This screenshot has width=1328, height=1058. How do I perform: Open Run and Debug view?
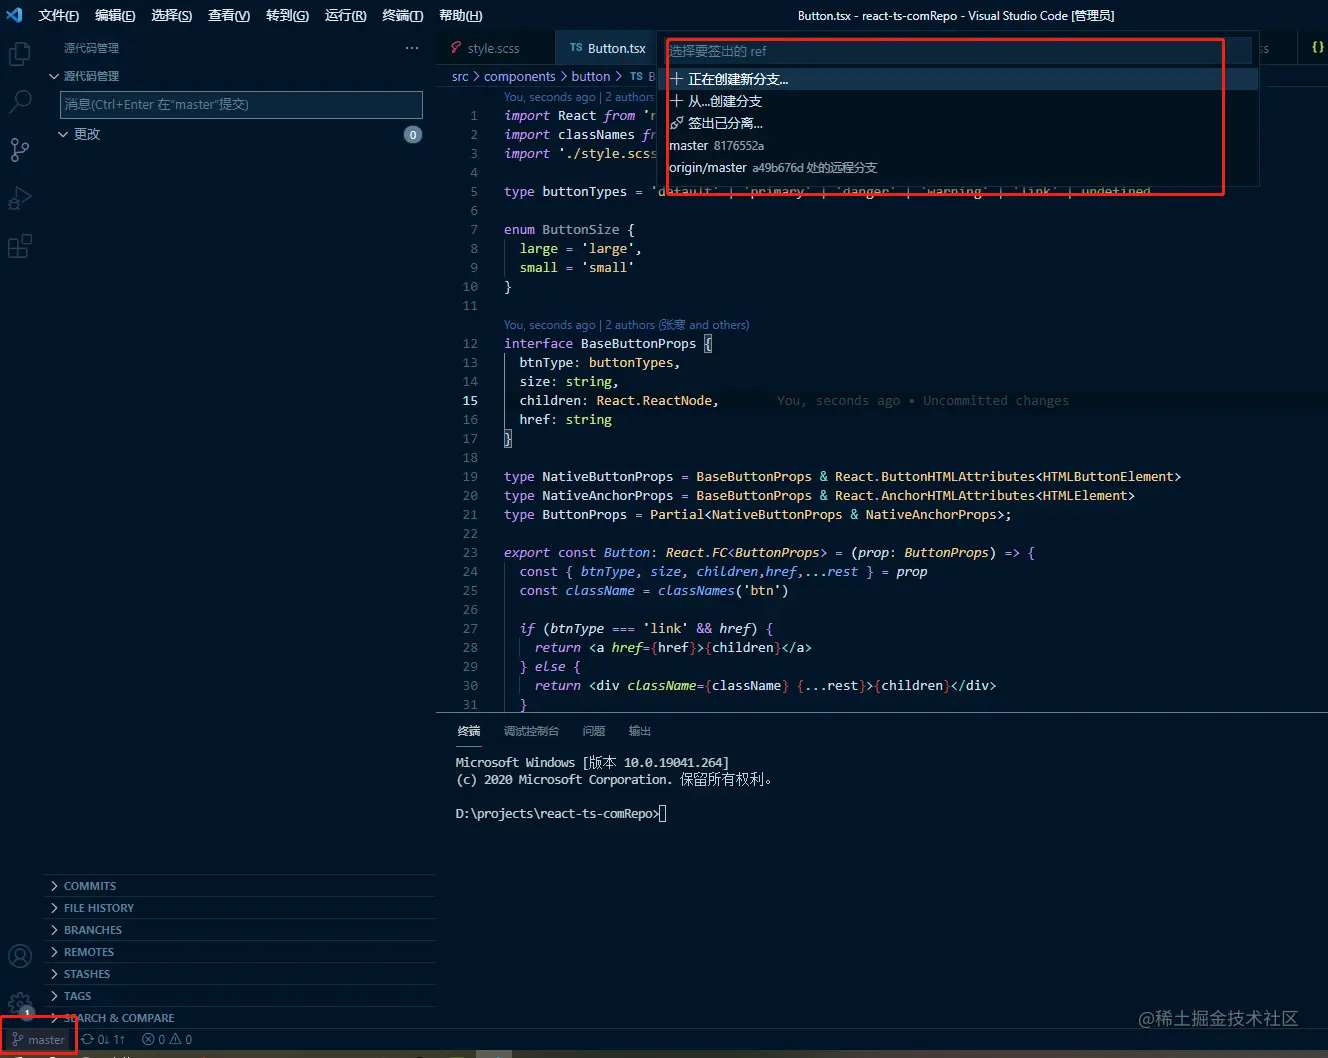point(20,198)
